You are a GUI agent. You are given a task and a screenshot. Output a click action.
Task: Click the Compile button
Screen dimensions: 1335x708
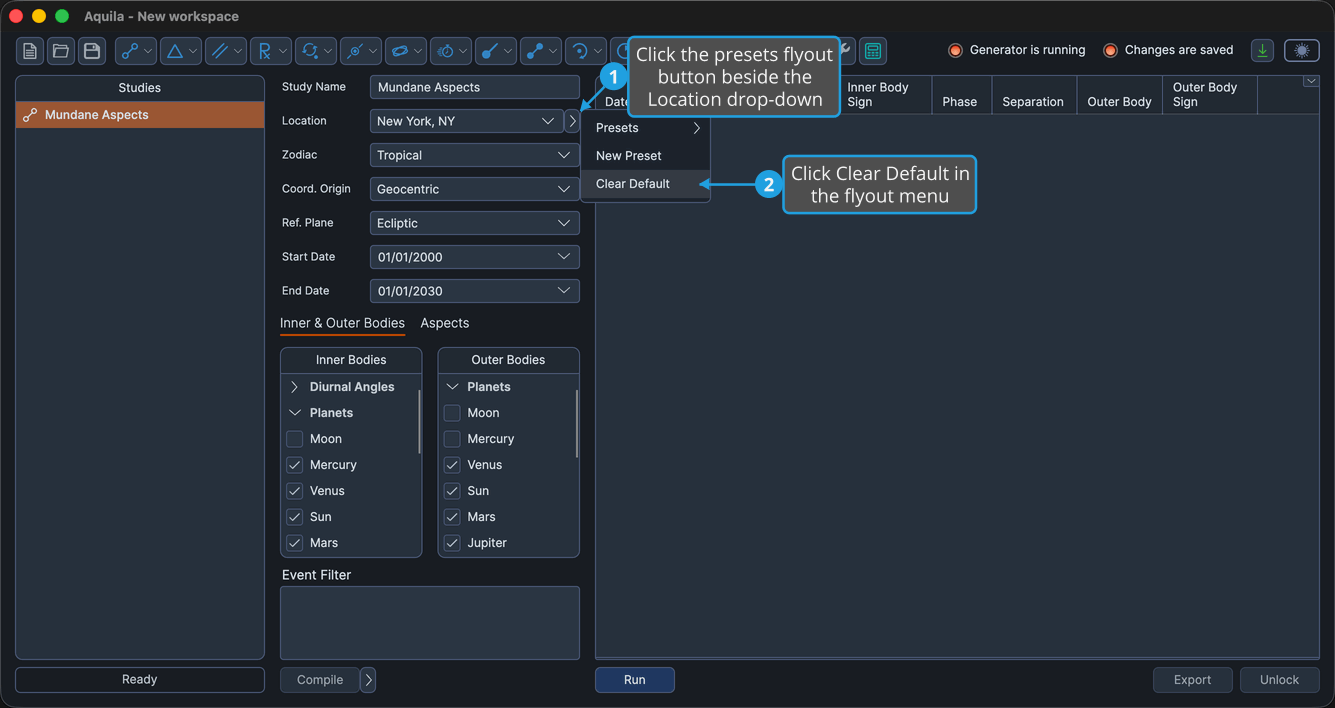click(x=320, y=680)
